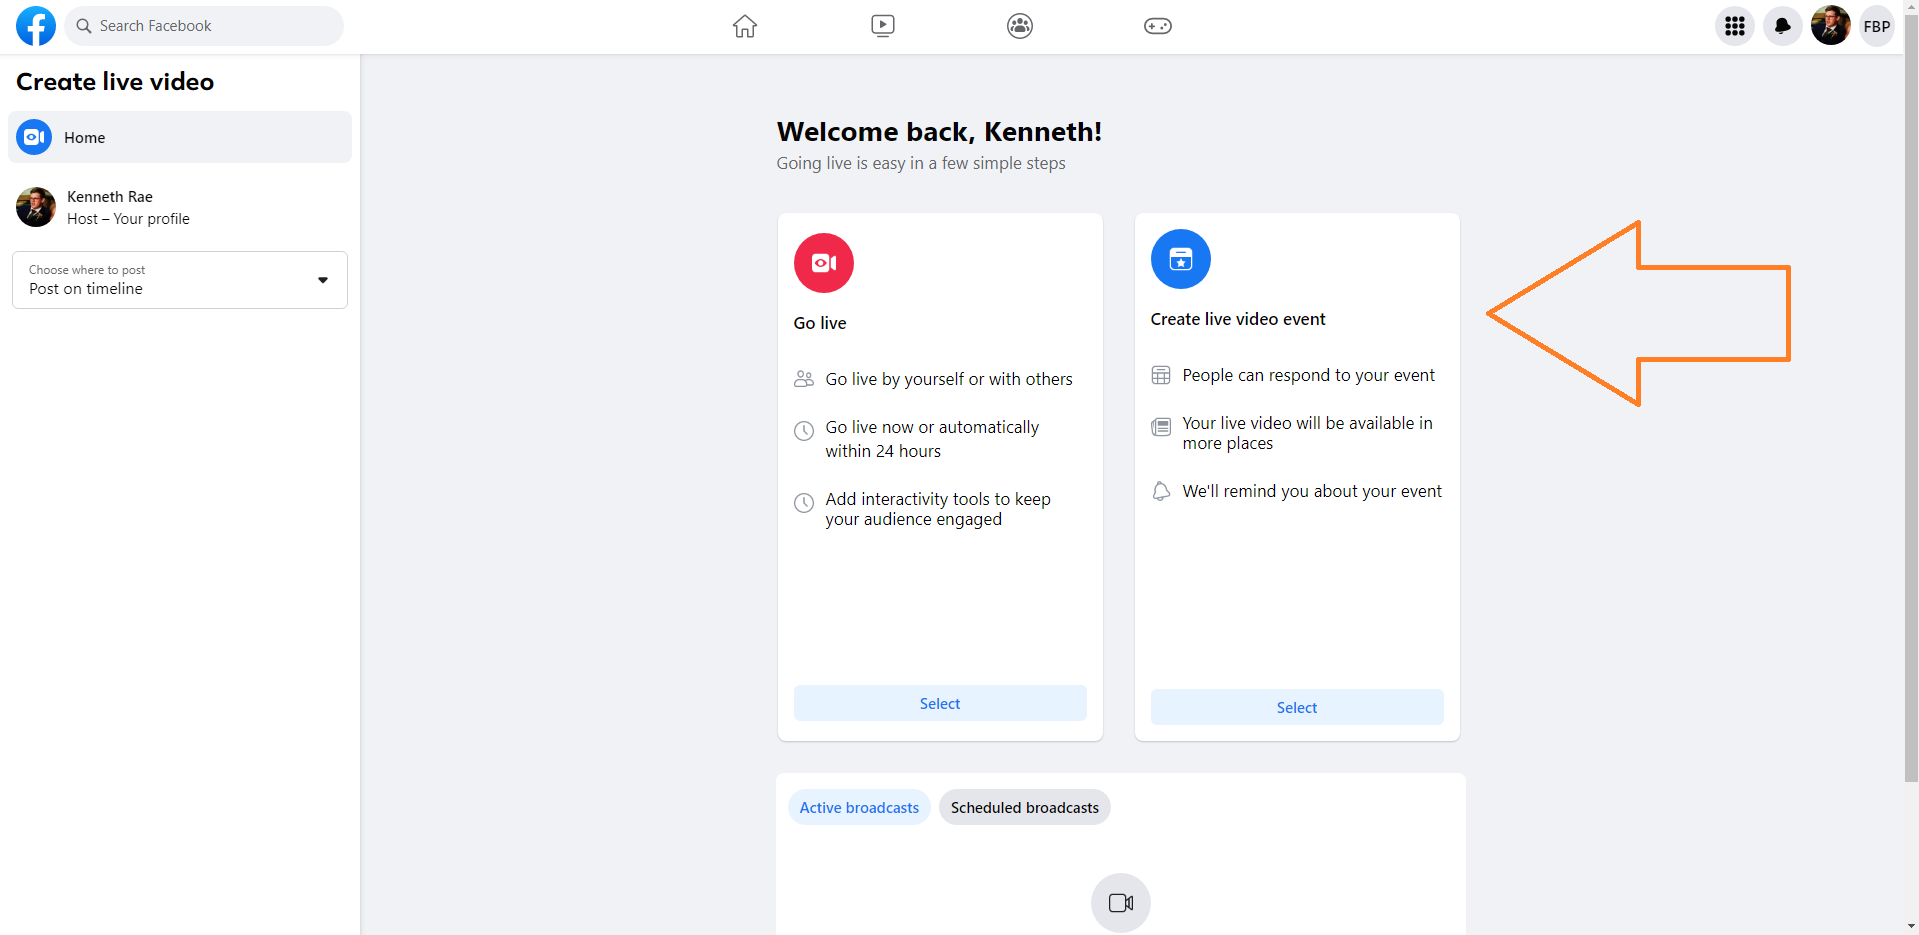Switch to Scheduled broadcasts tab
Screen dimensions: 1919x935
coord(1024,807)
